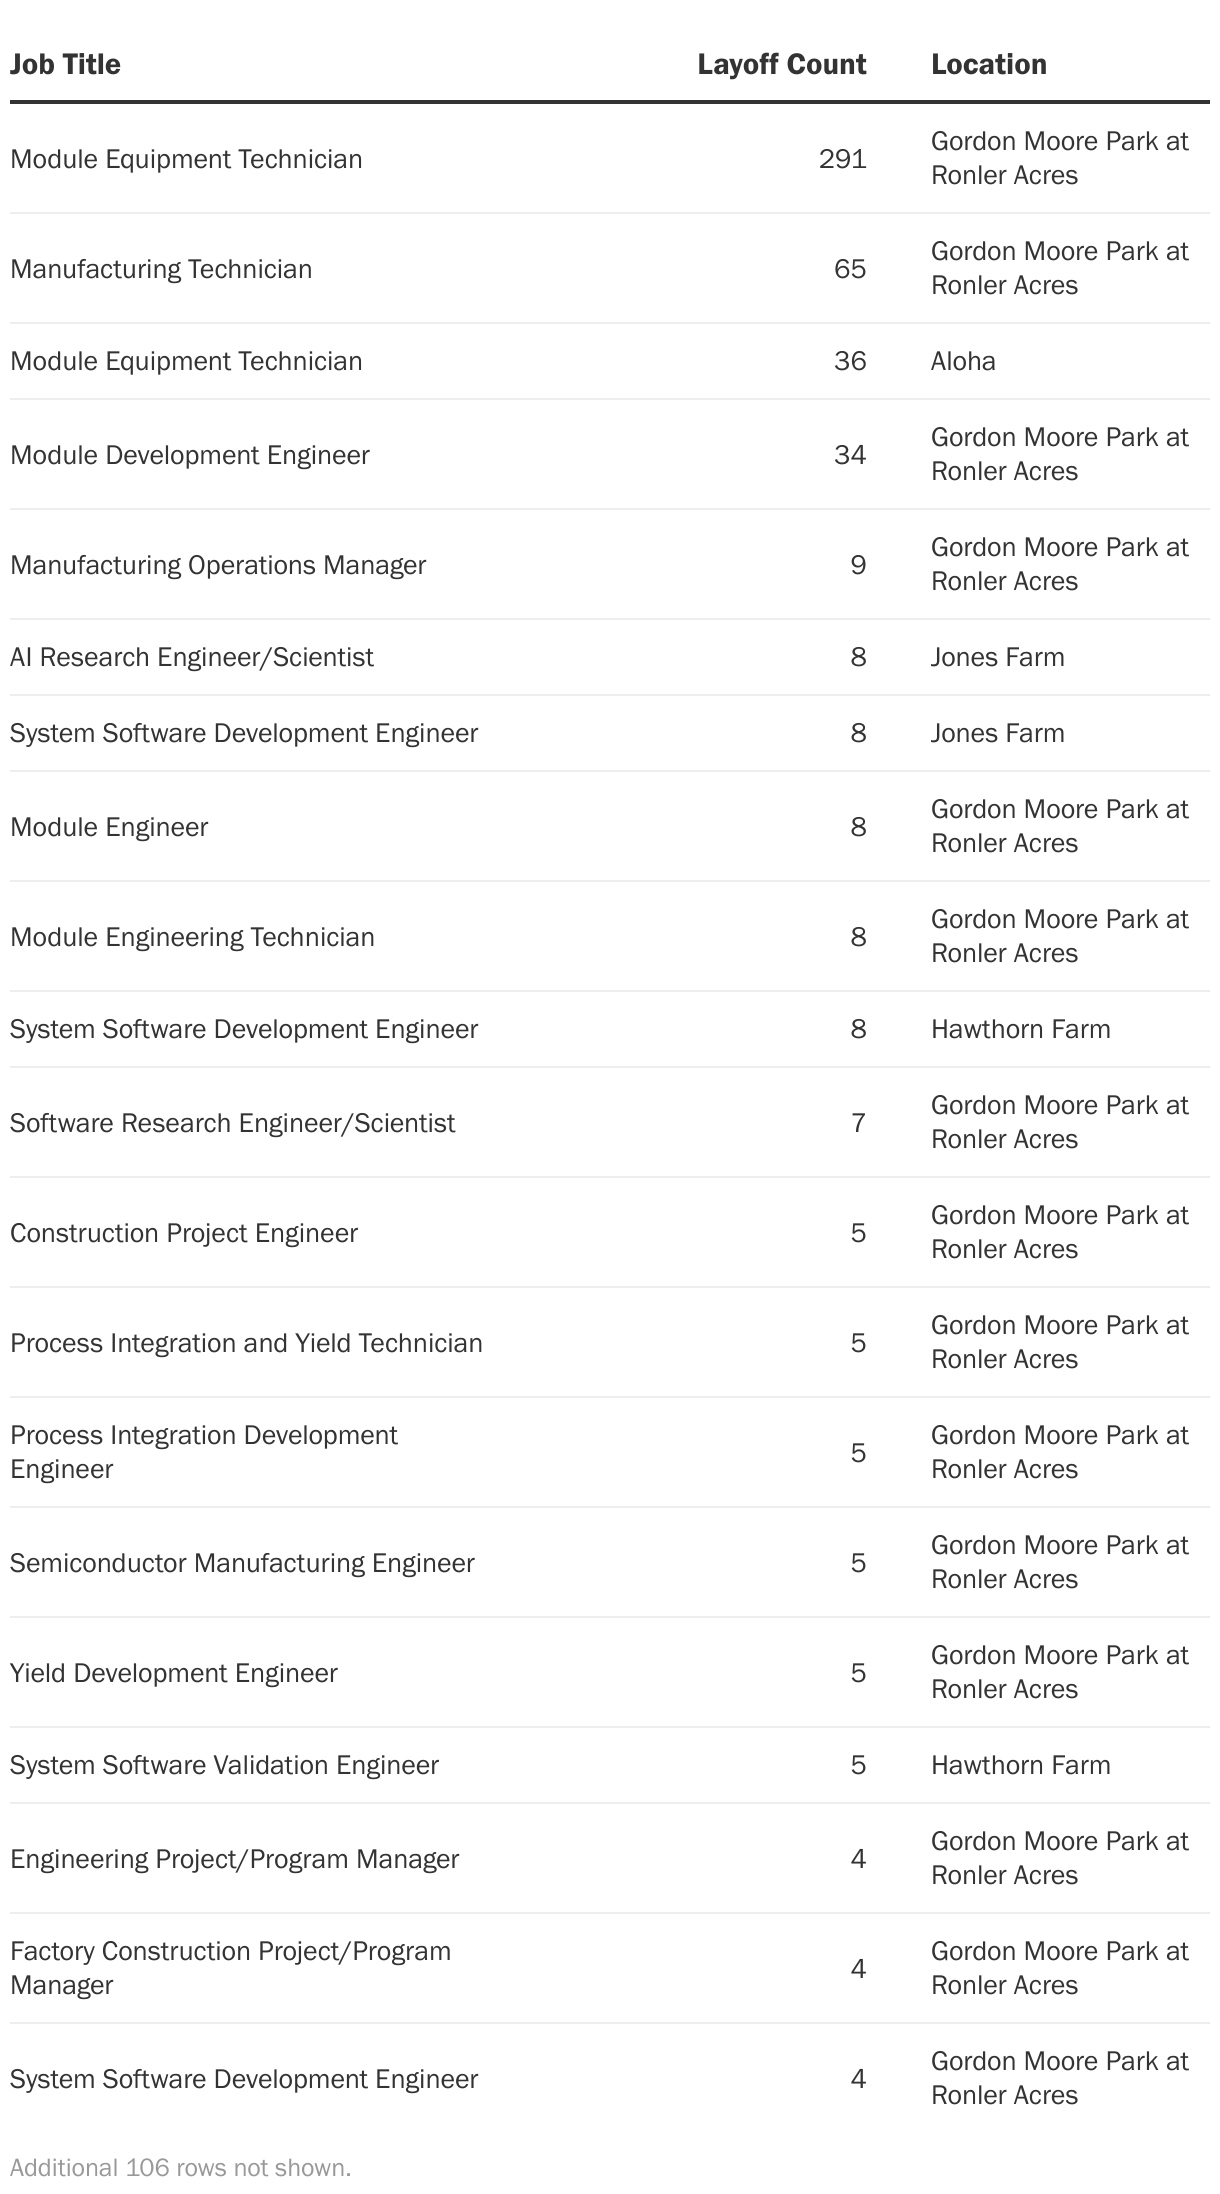Click the Location column header
Image resolution: width=1220 pixels, height=2194 pixels.
click(988, 64)
